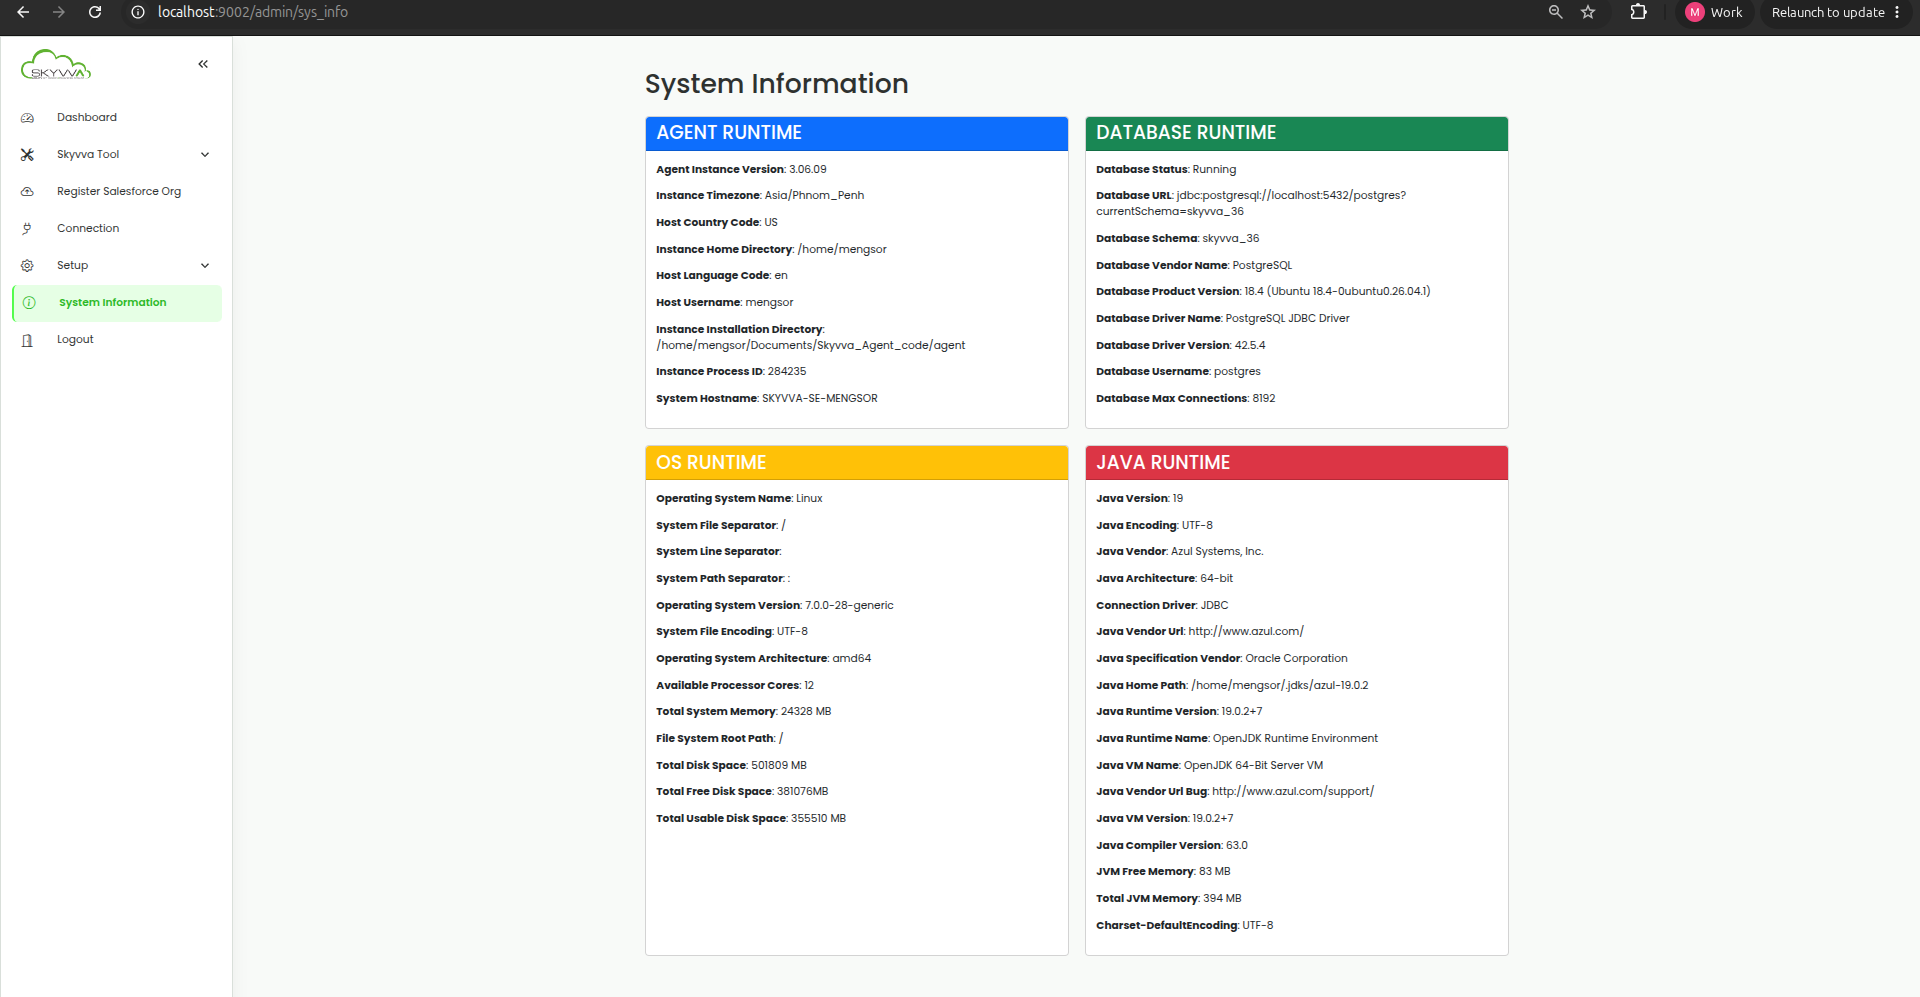Click the System Hostname SKYVVA-SE-MENGSOR value
The image size is (1920, 997).
pos(820,399)
